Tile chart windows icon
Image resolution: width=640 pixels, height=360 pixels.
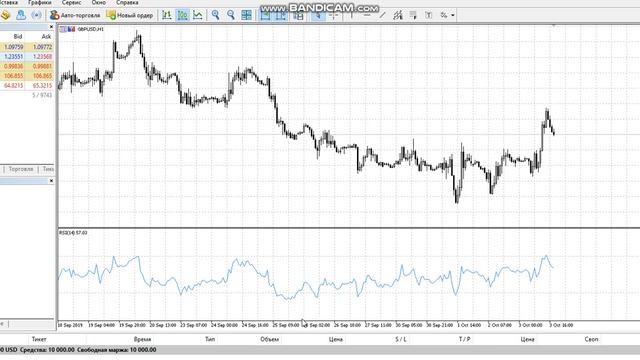point(247,15)
